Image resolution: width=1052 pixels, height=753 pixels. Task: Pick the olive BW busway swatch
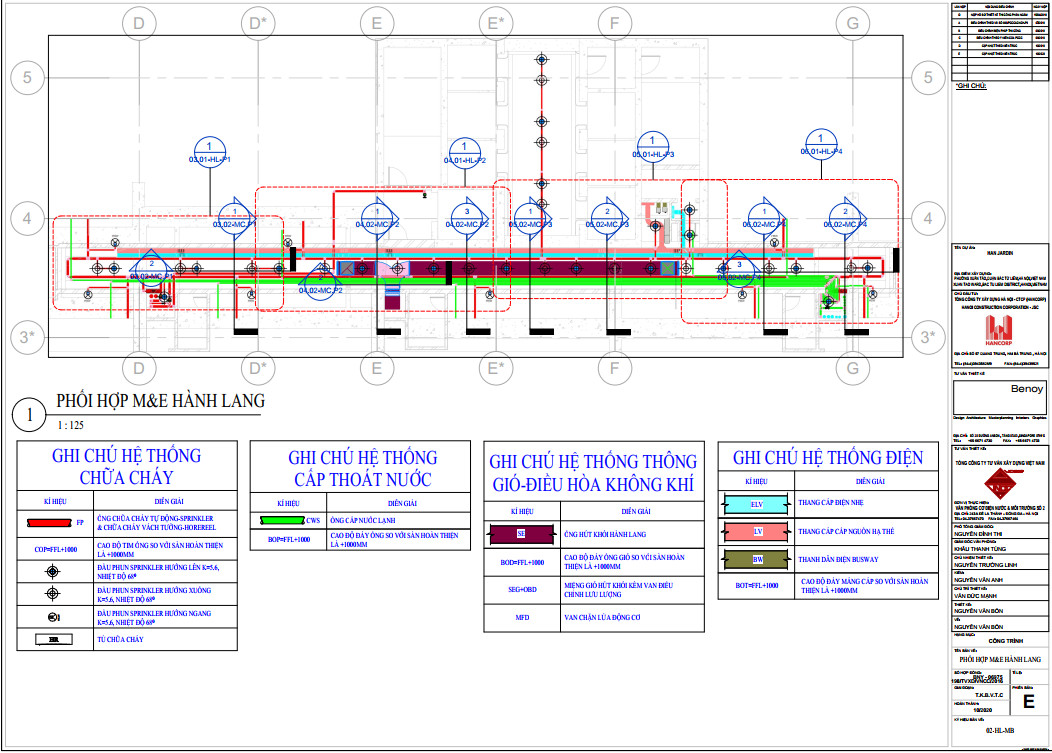click(756, 558)
